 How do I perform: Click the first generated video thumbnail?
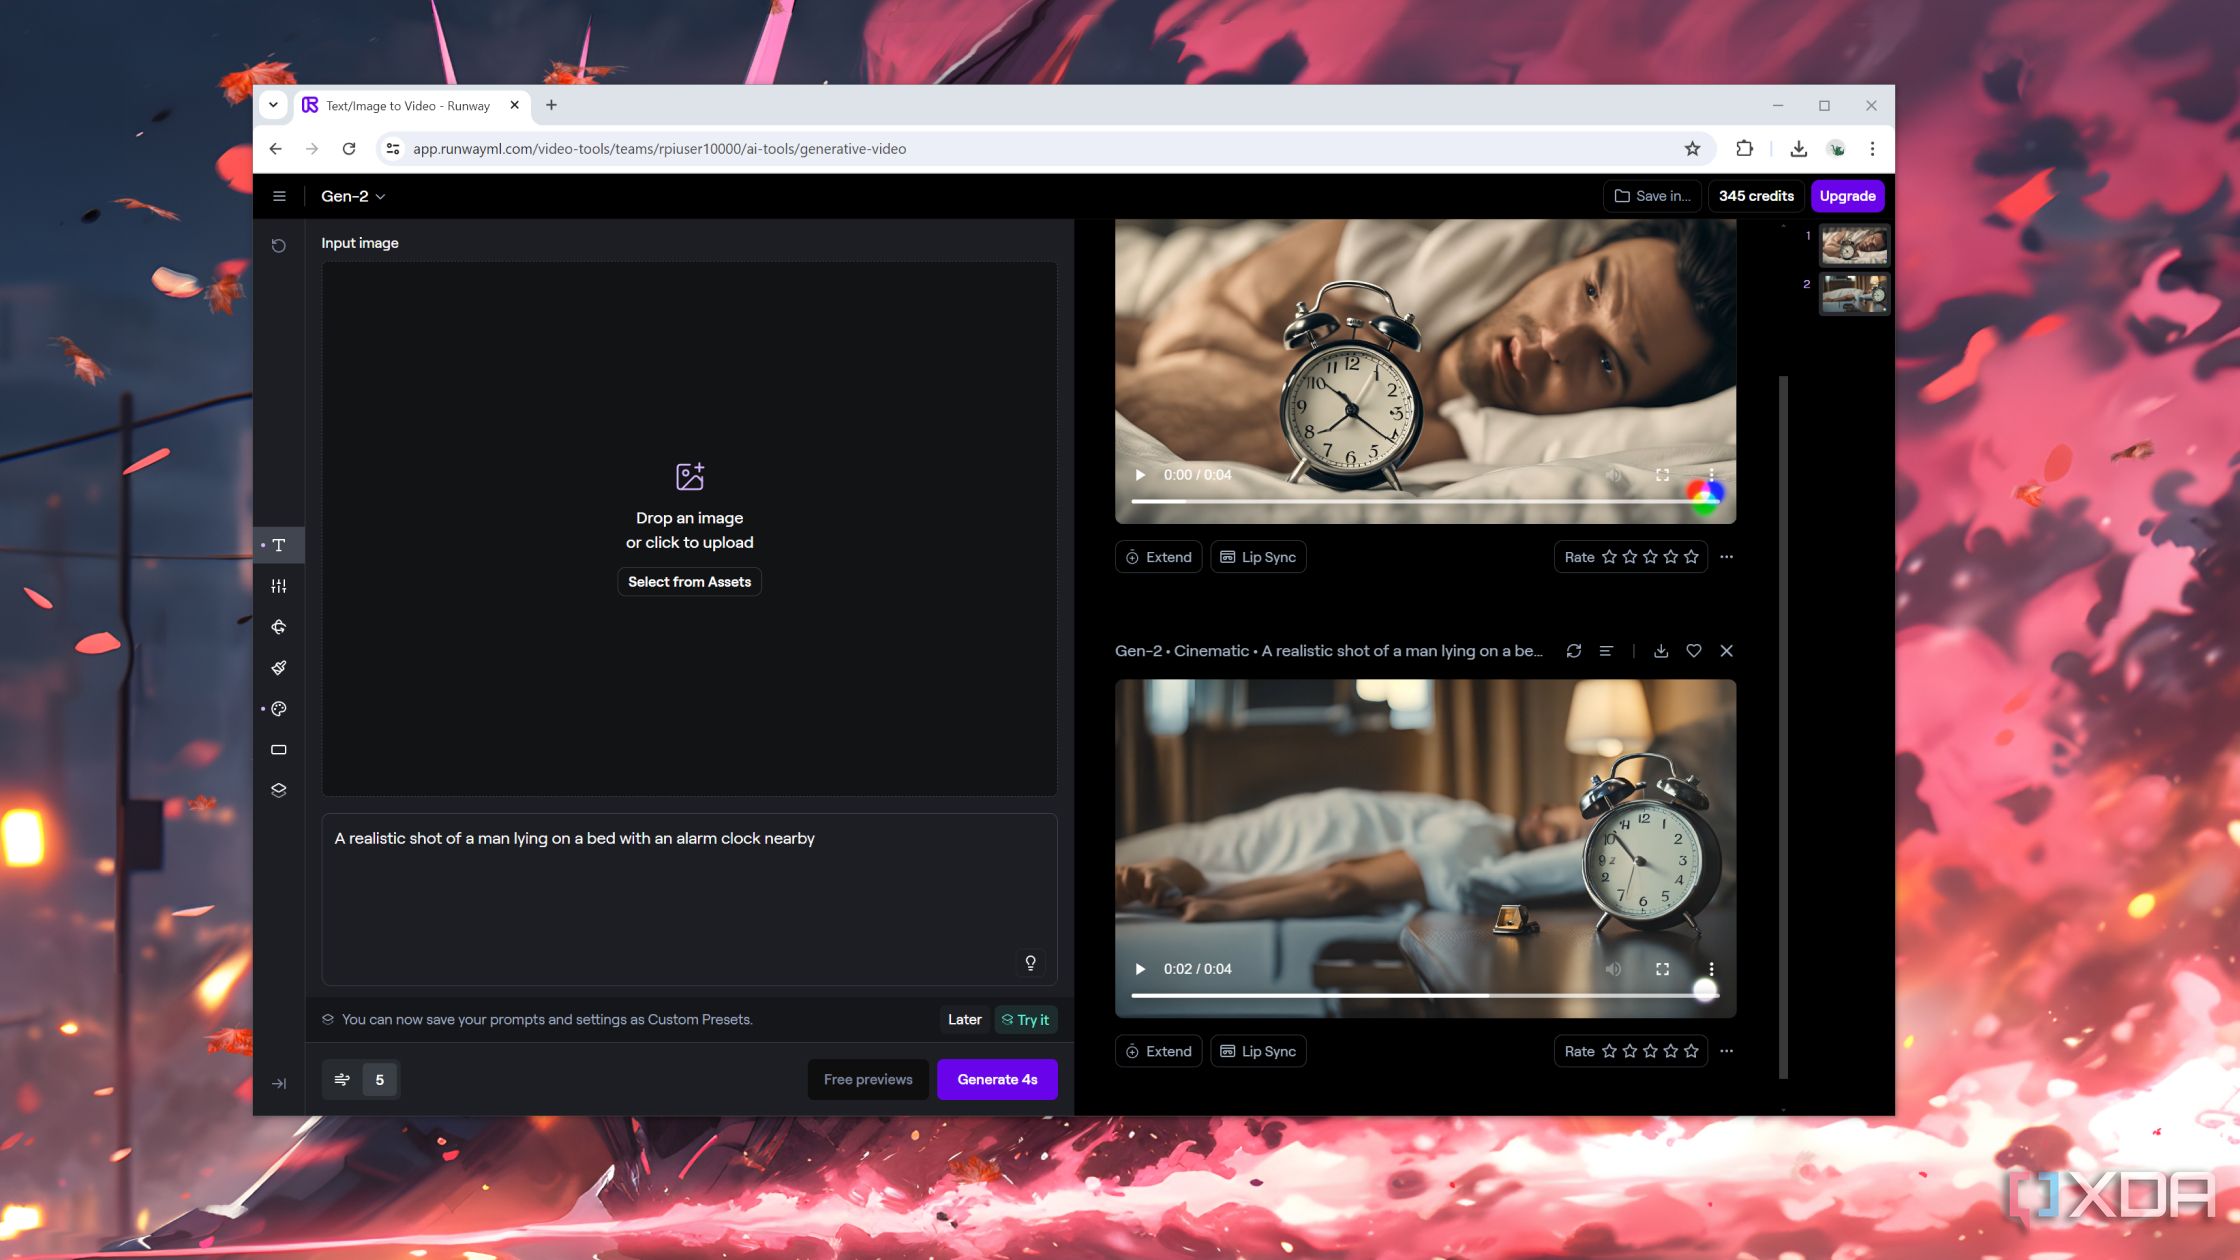pos(1854,243)
